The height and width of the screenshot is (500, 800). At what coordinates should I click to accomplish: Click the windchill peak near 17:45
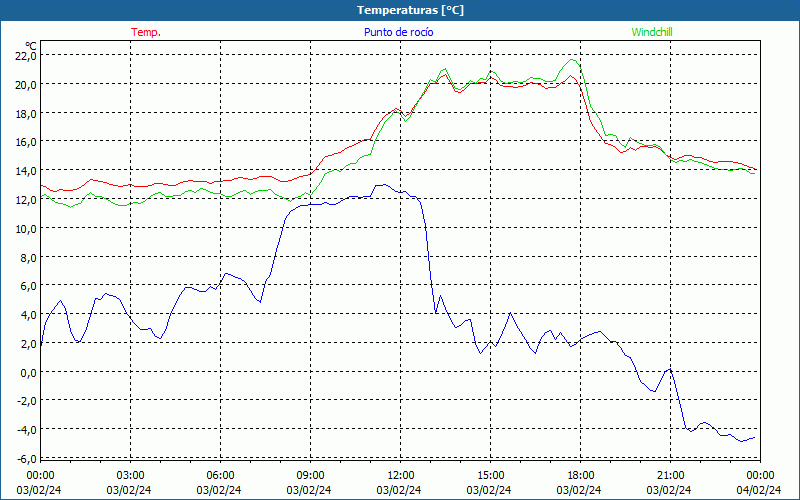(572, 60)
